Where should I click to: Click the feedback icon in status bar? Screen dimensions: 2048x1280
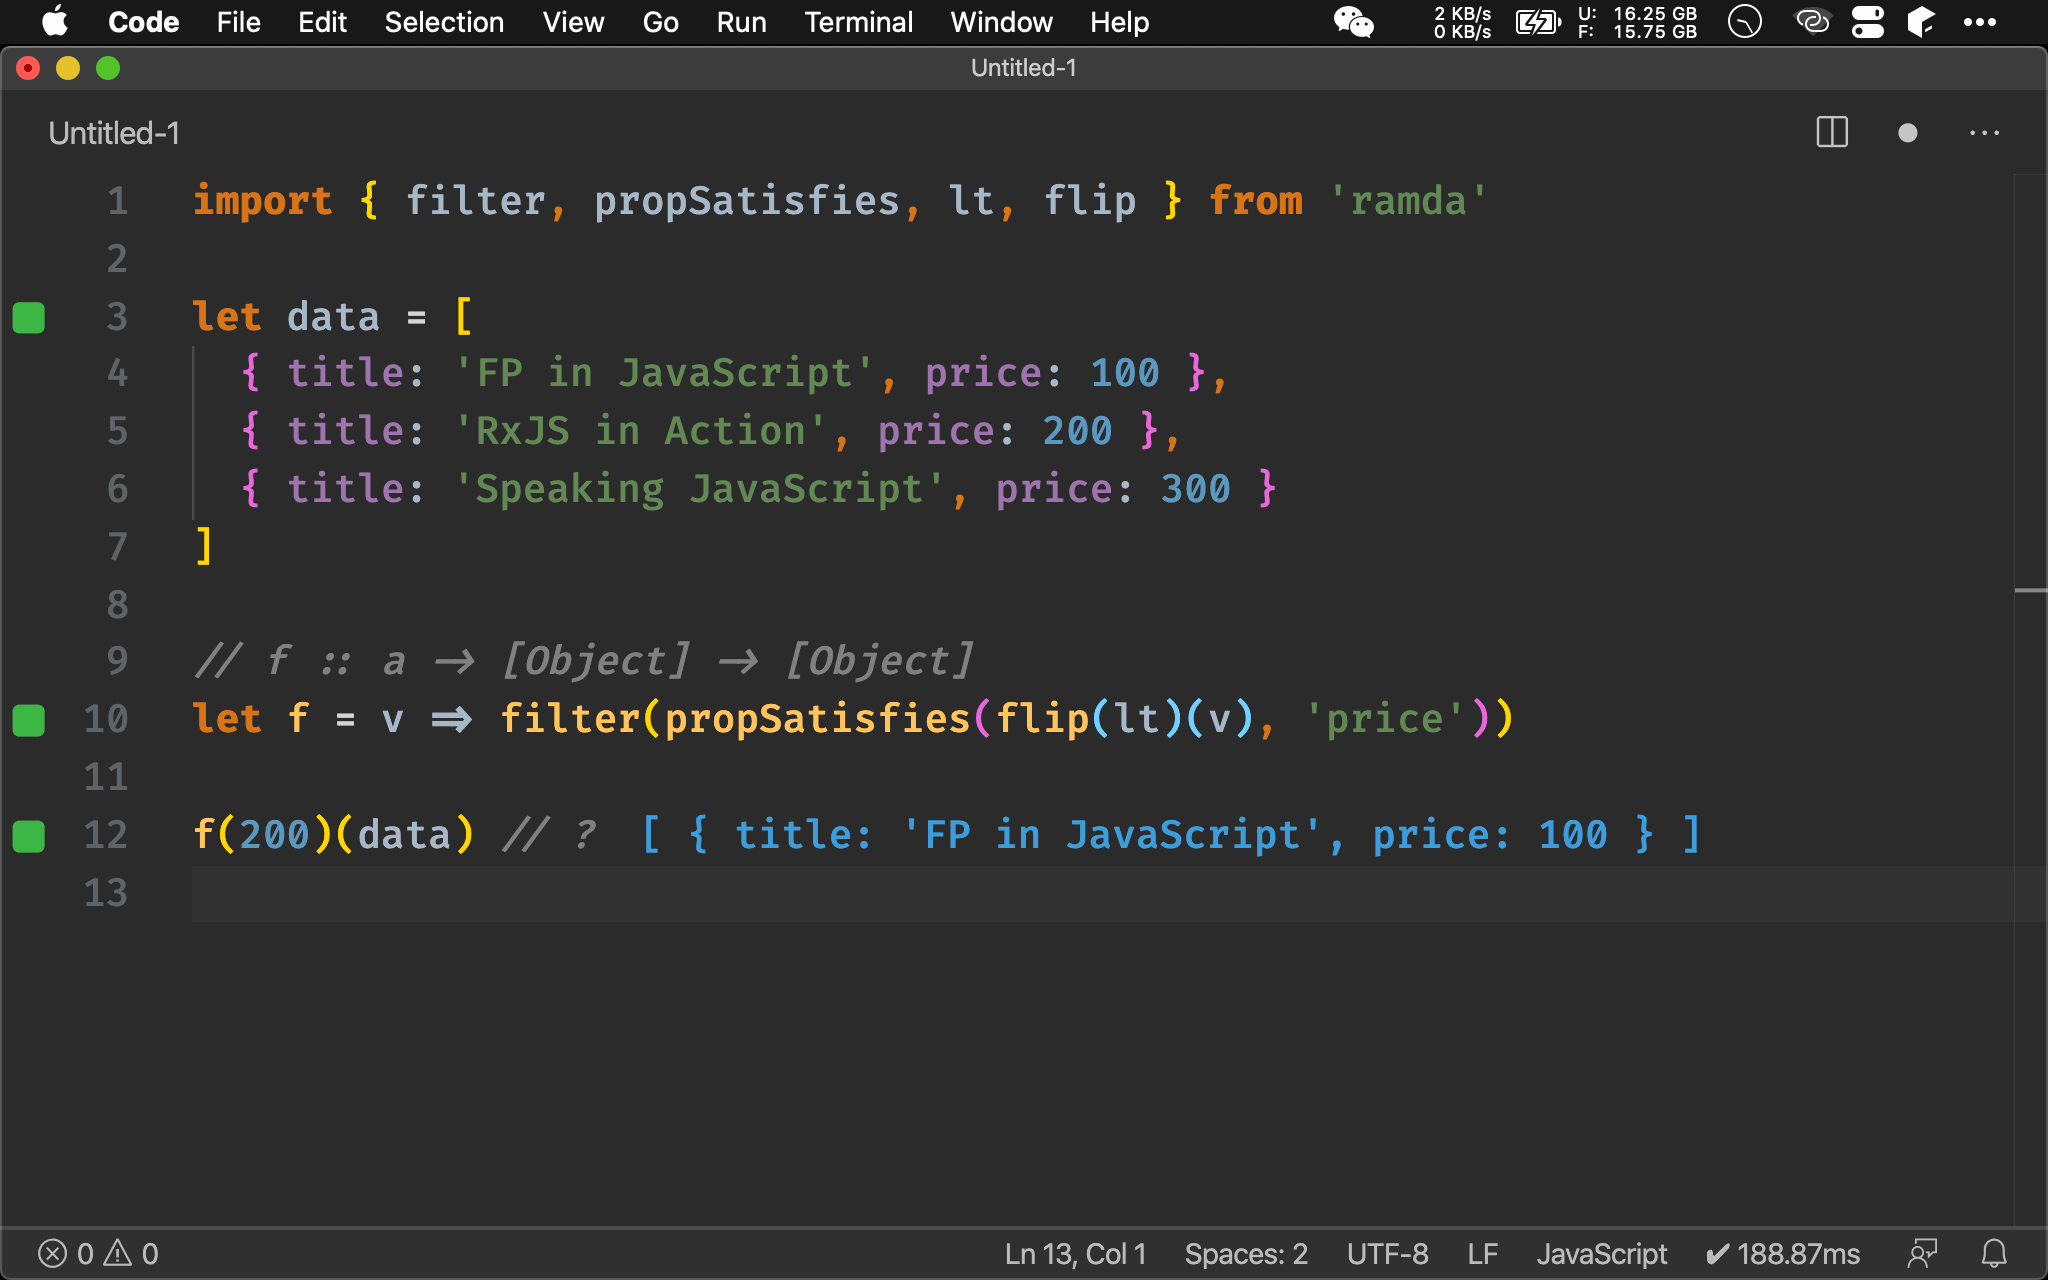[1922, 1253]
